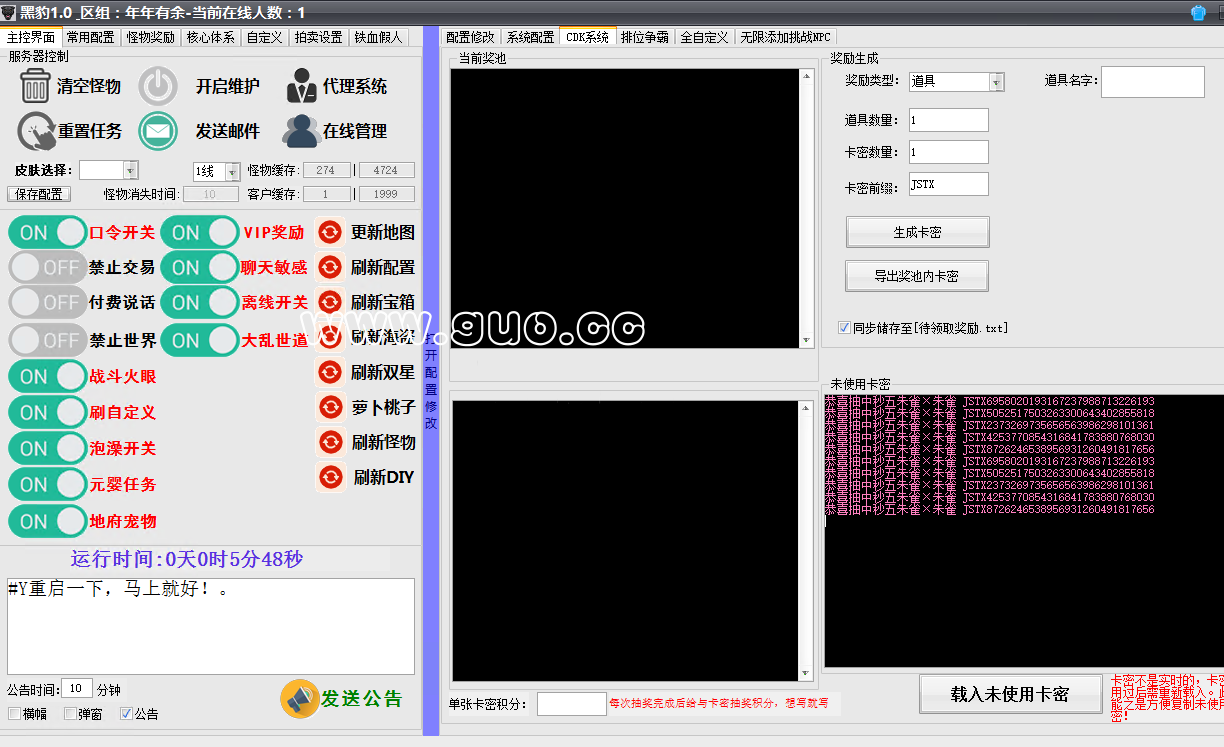Switch to the 常用配置 tab
The image size is (1224, 747).
90,37
